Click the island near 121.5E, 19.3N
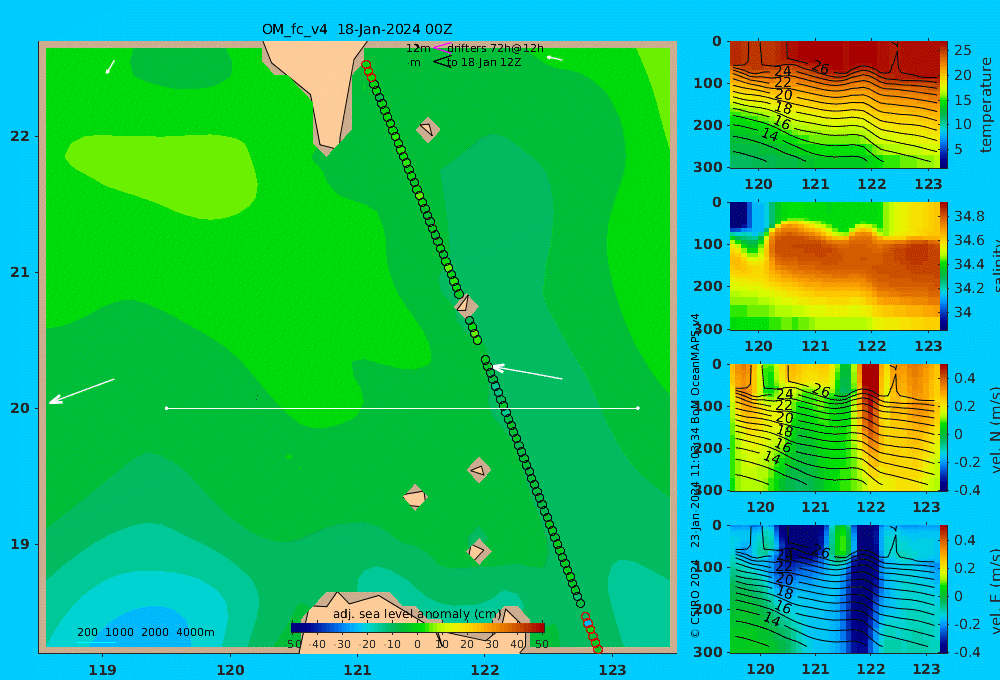This screenshot has height=680, width=1000. click(x=415, y=497)
